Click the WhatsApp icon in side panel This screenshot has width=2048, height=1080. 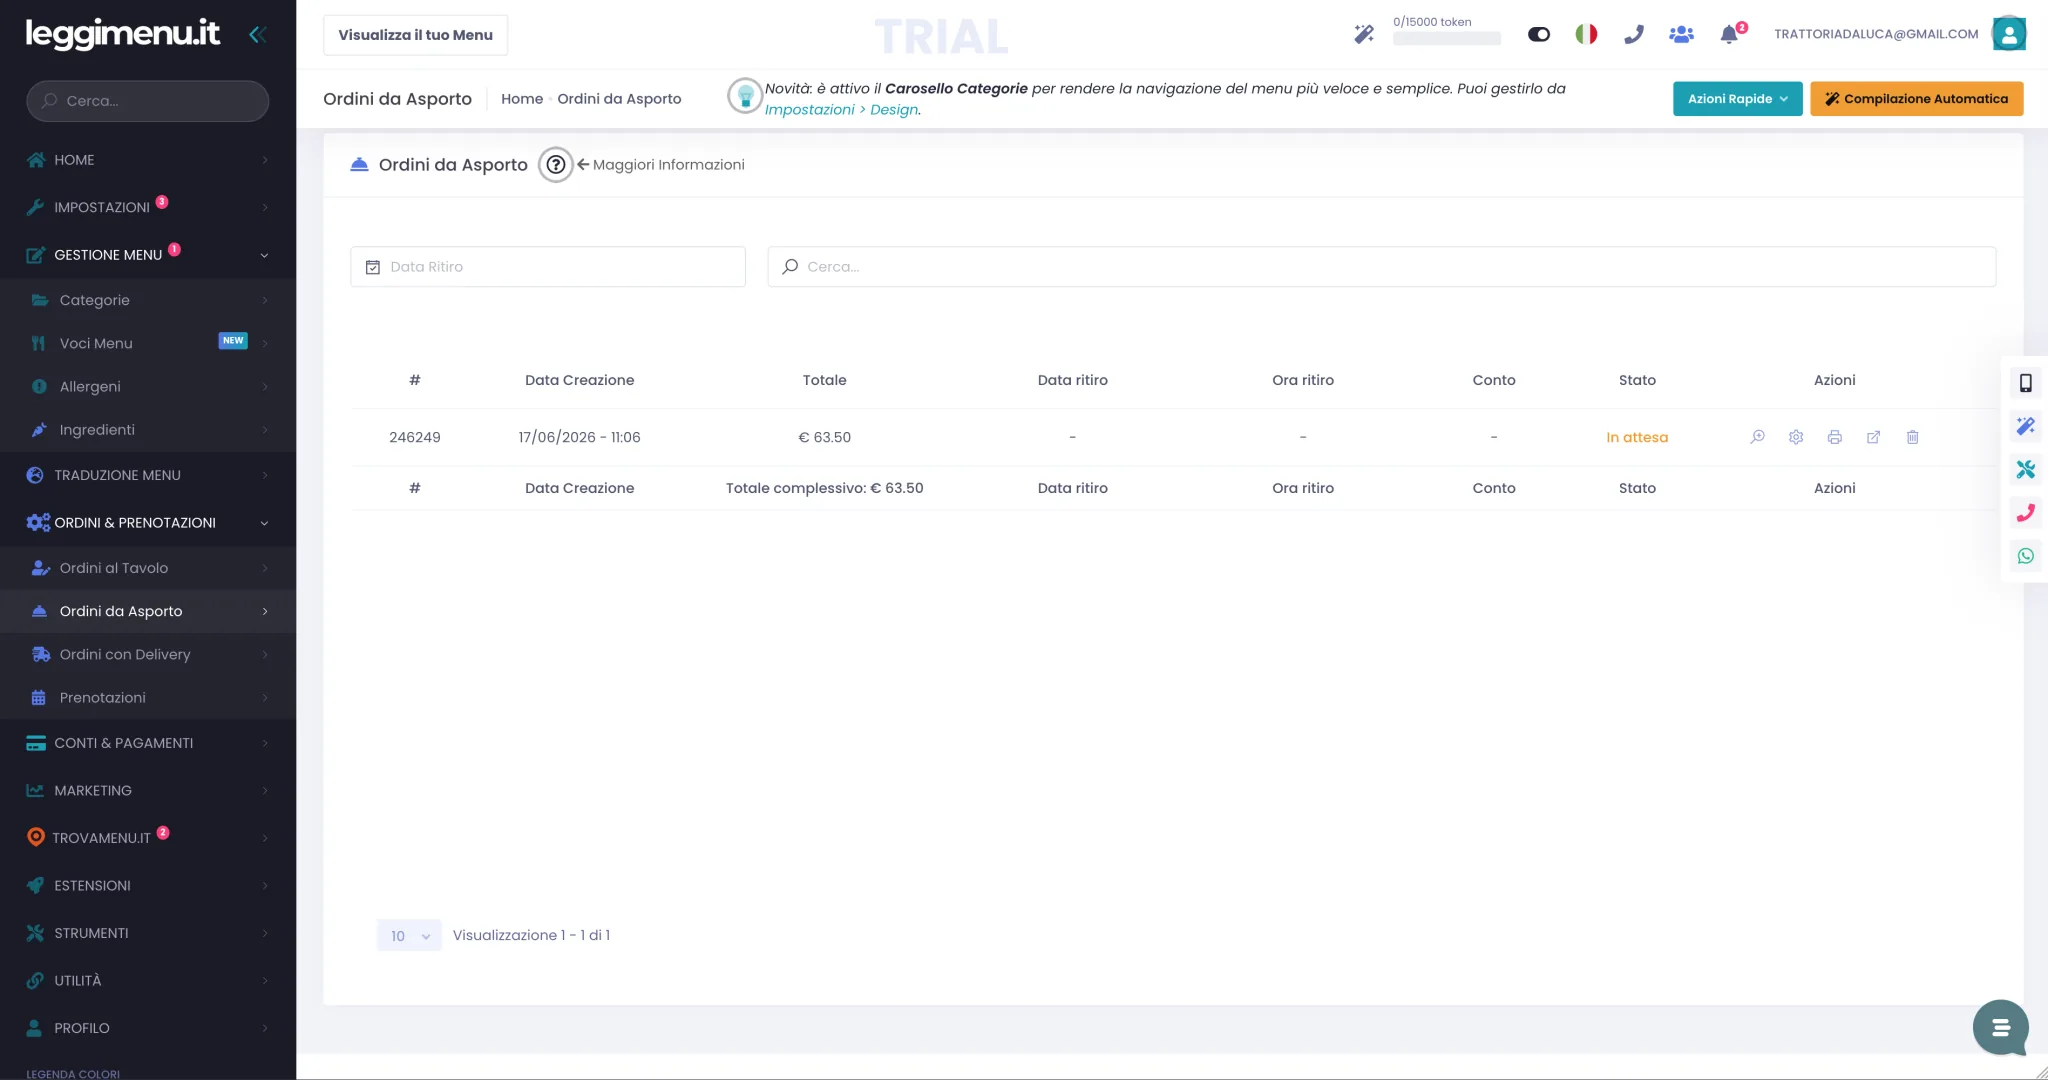pos(2025,556)
